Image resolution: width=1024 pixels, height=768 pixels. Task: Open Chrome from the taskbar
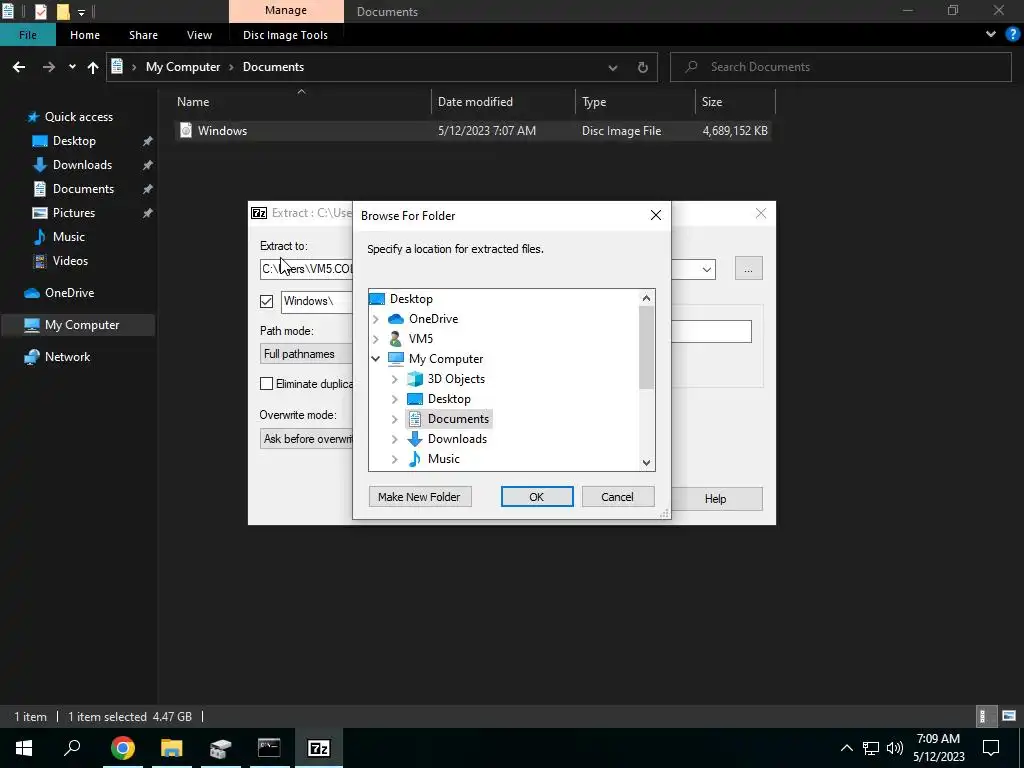tap(122, 748)
